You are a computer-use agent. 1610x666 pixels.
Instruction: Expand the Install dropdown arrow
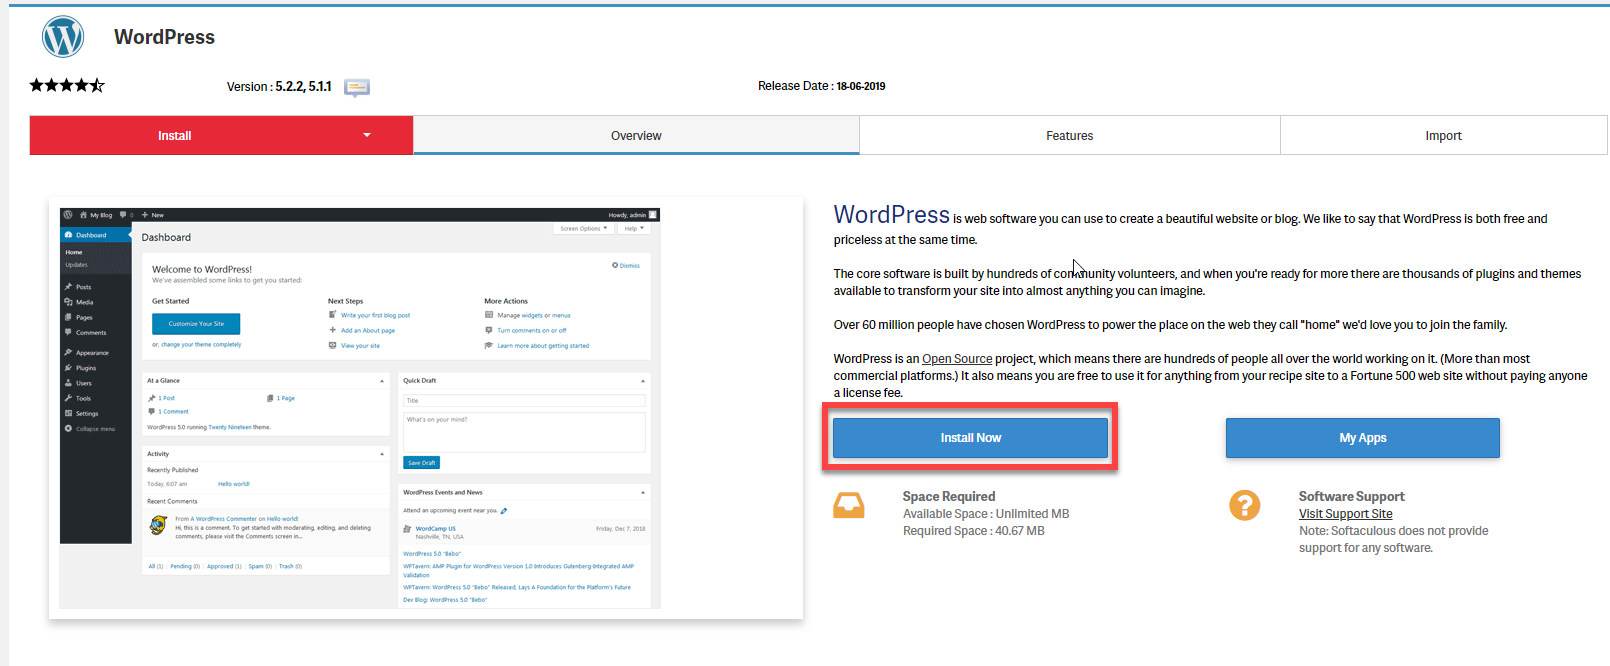click(367, 135)
